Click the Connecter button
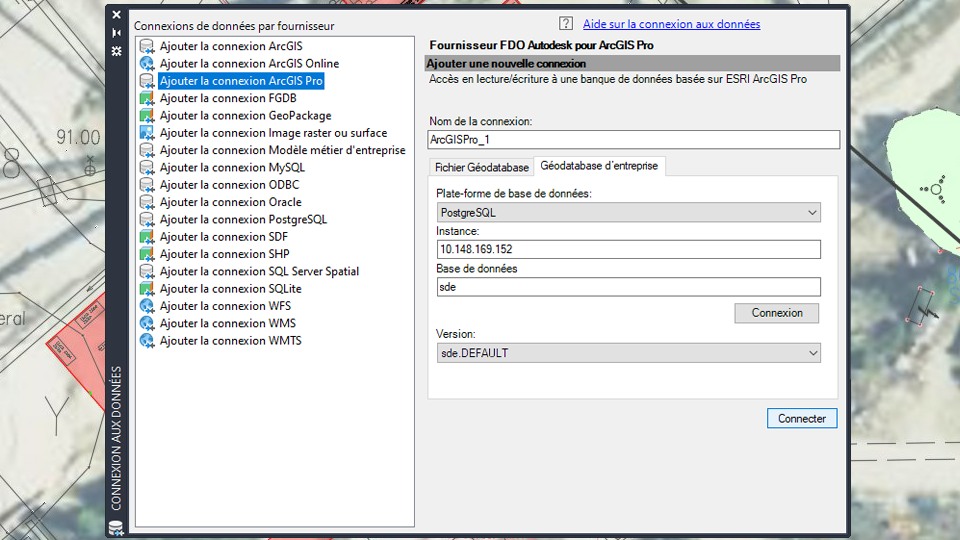The image size is (960, 540). pos(801,419)
